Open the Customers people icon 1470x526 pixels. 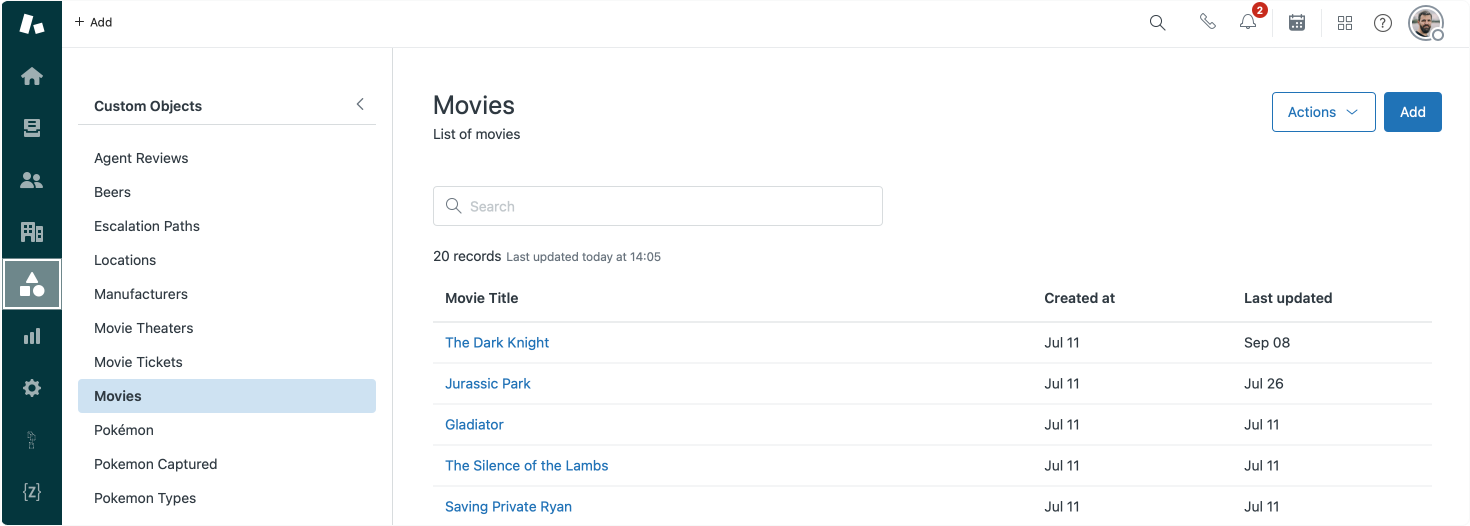point(32,180)
